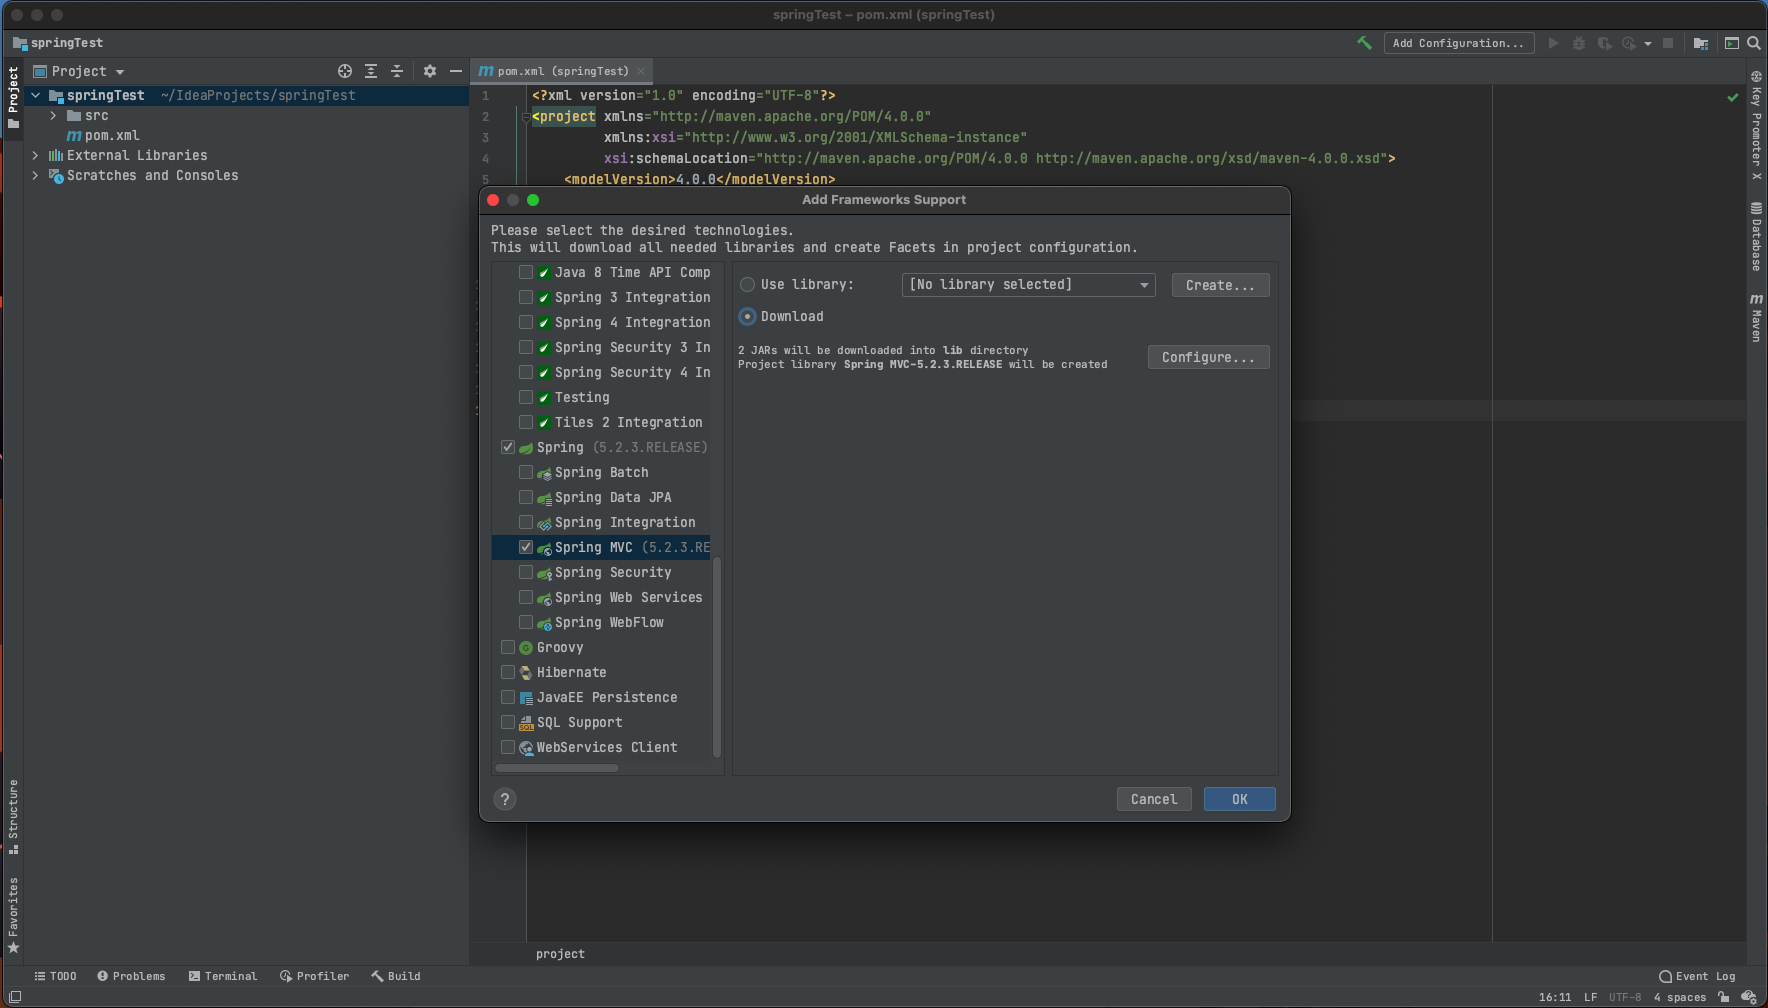Open the Database tool window
This screenshot has height=1008, width=1768.
pos(1756,236)
